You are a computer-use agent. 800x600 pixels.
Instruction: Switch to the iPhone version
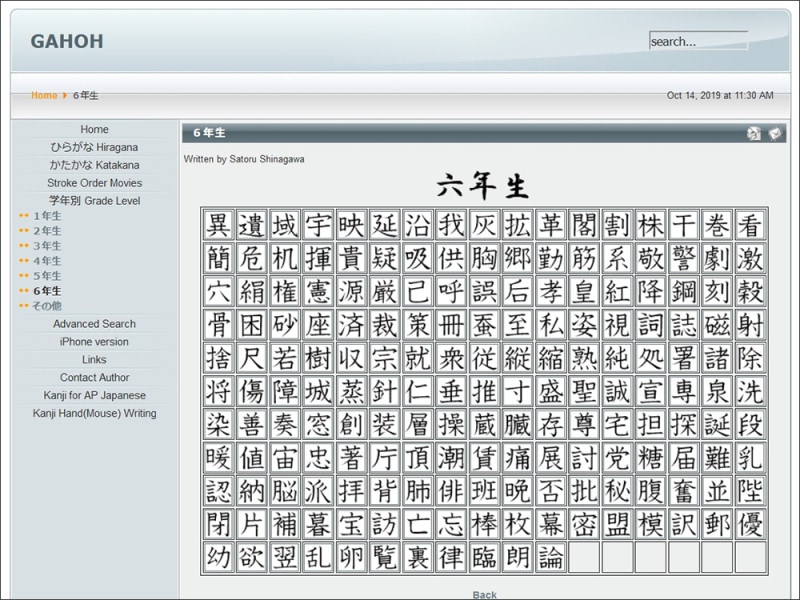(94, 341)
